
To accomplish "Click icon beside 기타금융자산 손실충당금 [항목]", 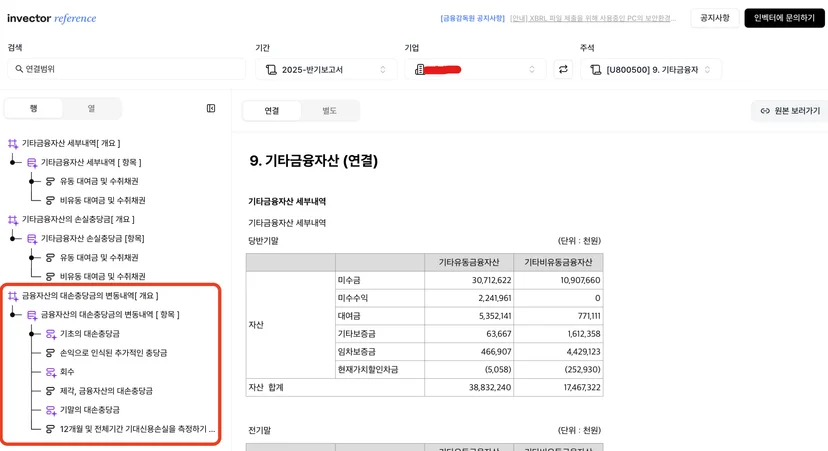I will click(x=32, y=239).
